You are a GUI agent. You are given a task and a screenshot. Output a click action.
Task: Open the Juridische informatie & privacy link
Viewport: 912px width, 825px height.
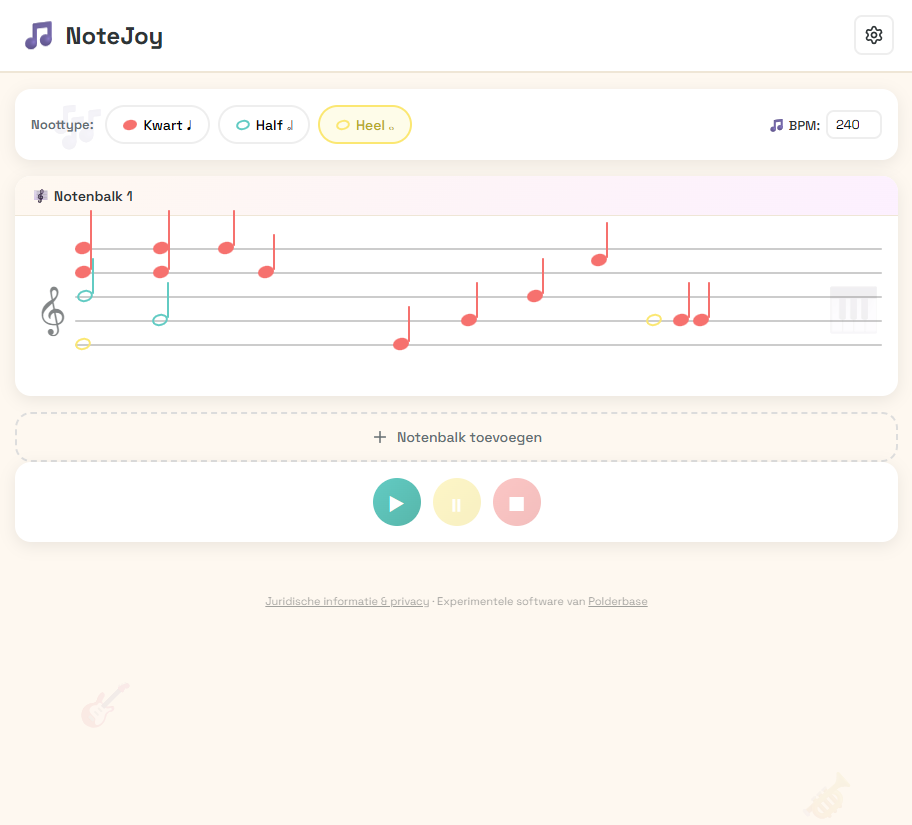347,601
